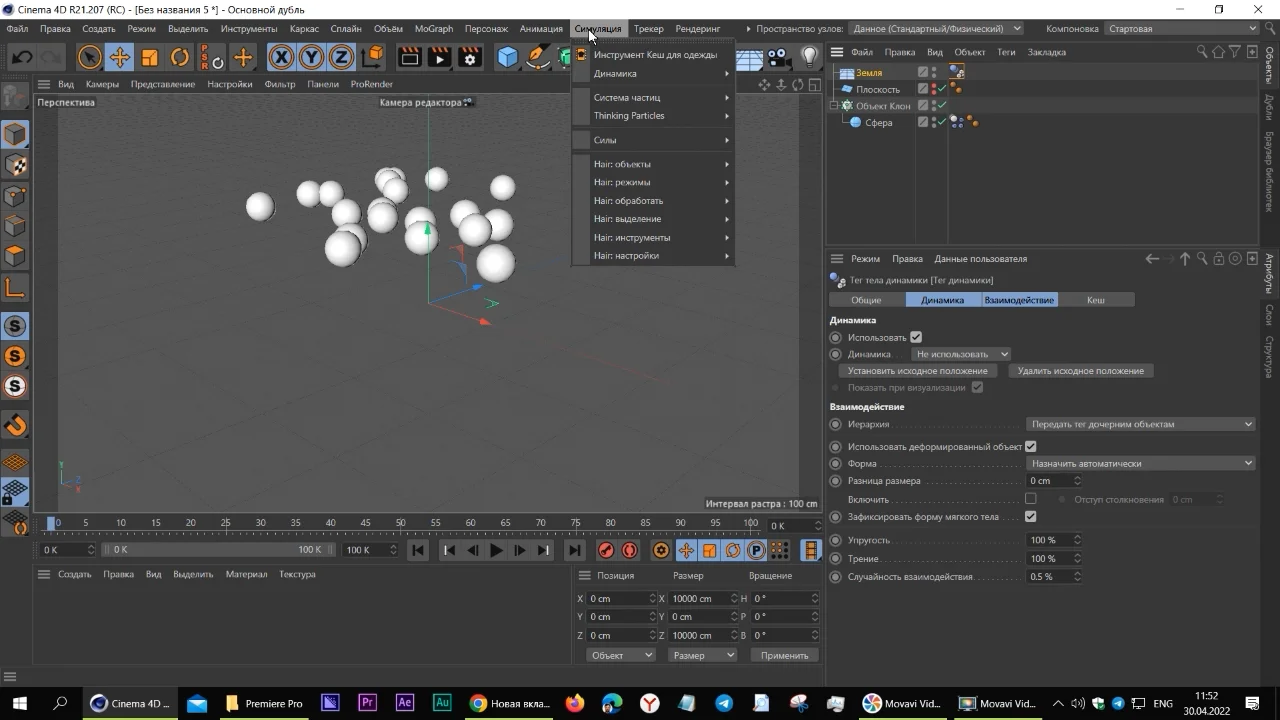
Task: Add a Light bulb object
Action: click(809, 58)
